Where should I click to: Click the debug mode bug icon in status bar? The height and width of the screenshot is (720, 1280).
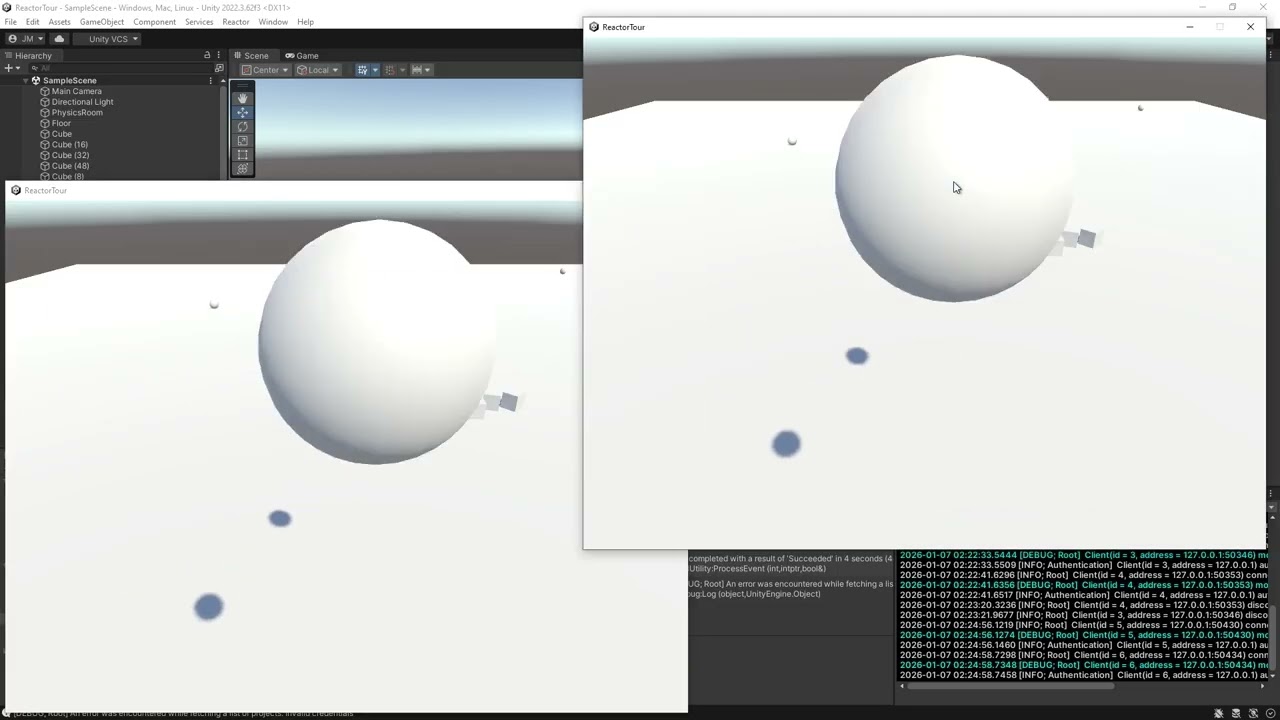1219,713
